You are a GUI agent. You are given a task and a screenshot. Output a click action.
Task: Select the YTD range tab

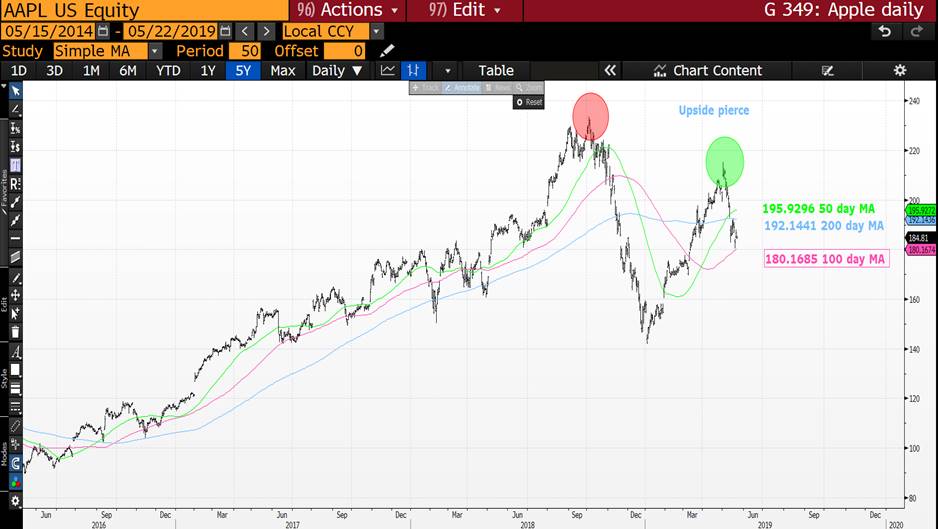(168, 71)
